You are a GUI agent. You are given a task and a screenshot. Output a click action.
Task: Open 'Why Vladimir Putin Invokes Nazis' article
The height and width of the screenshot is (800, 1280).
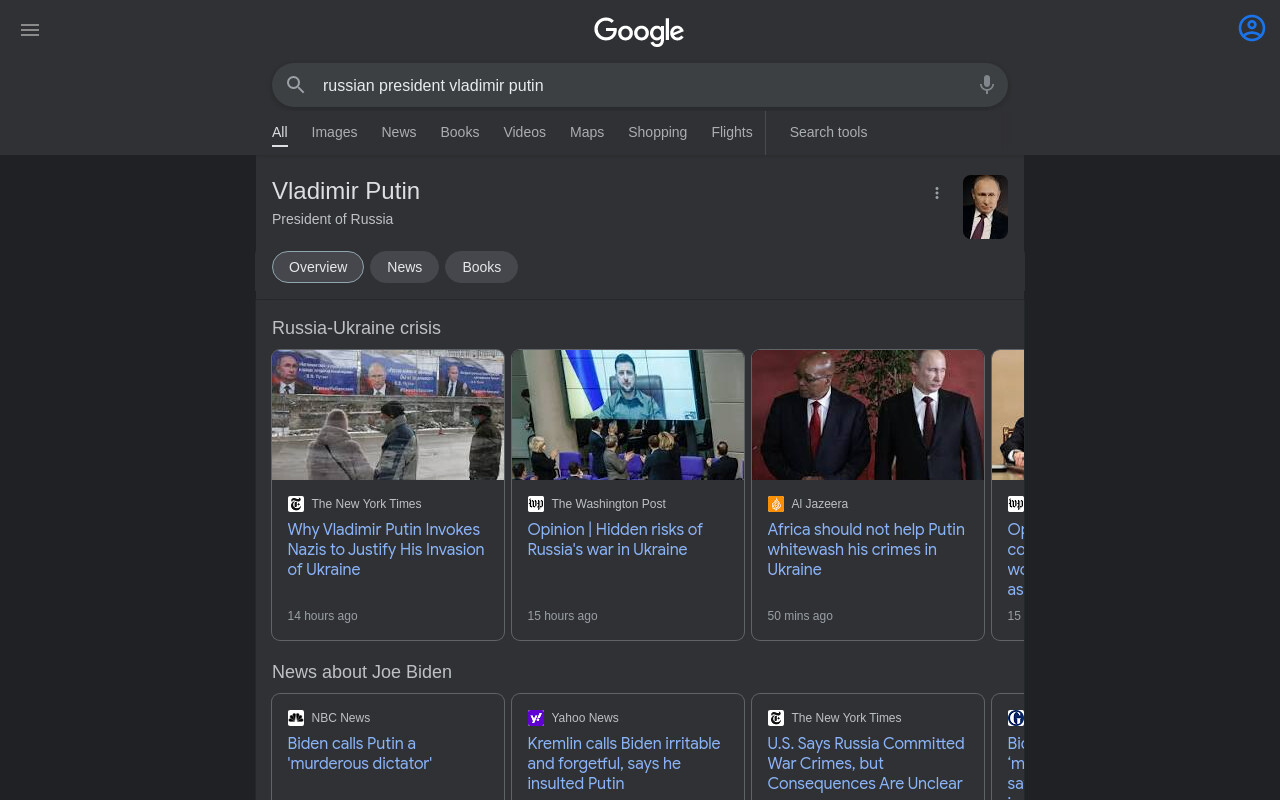pos(386,549)
